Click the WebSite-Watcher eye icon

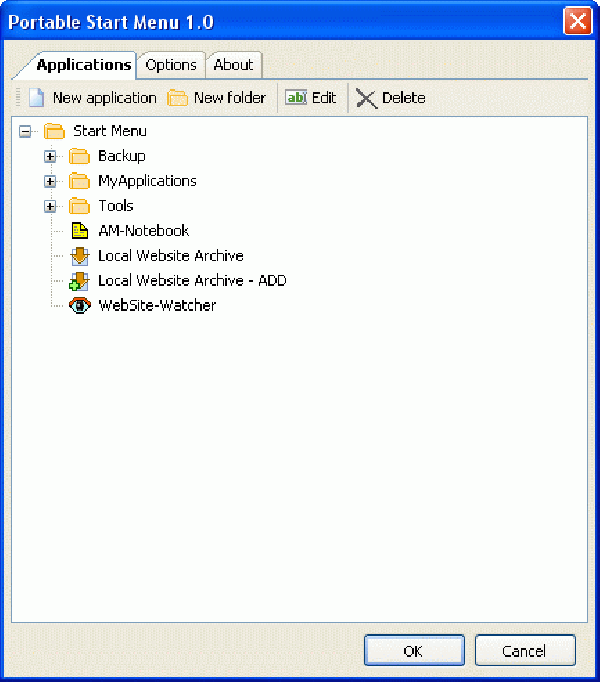80,306
